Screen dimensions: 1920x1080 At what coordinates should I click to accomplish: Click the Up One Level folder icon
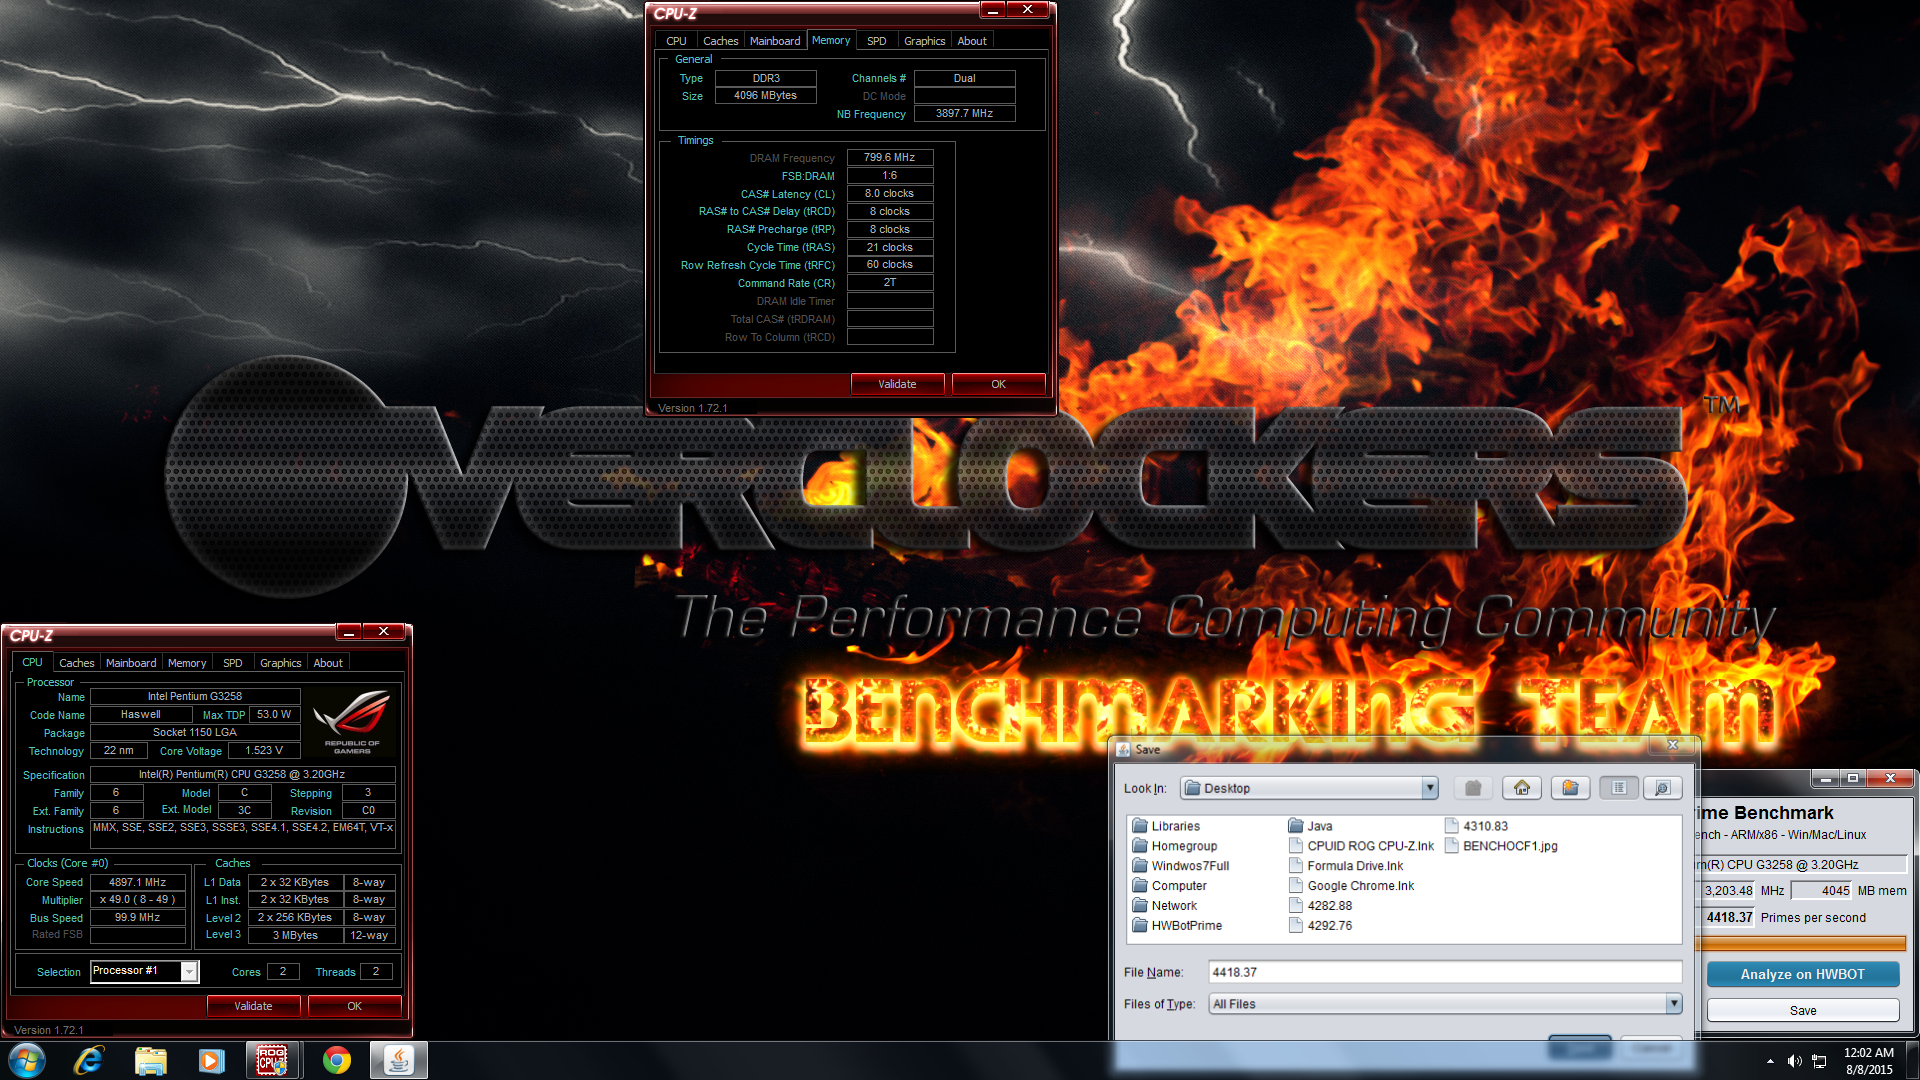(x=1473, y=788)
